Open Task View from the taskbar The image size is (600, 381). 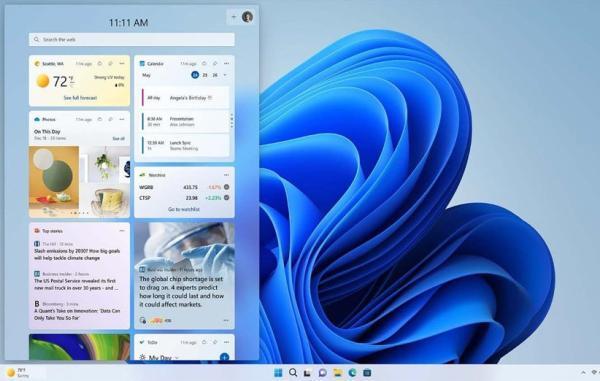(308, 373)
